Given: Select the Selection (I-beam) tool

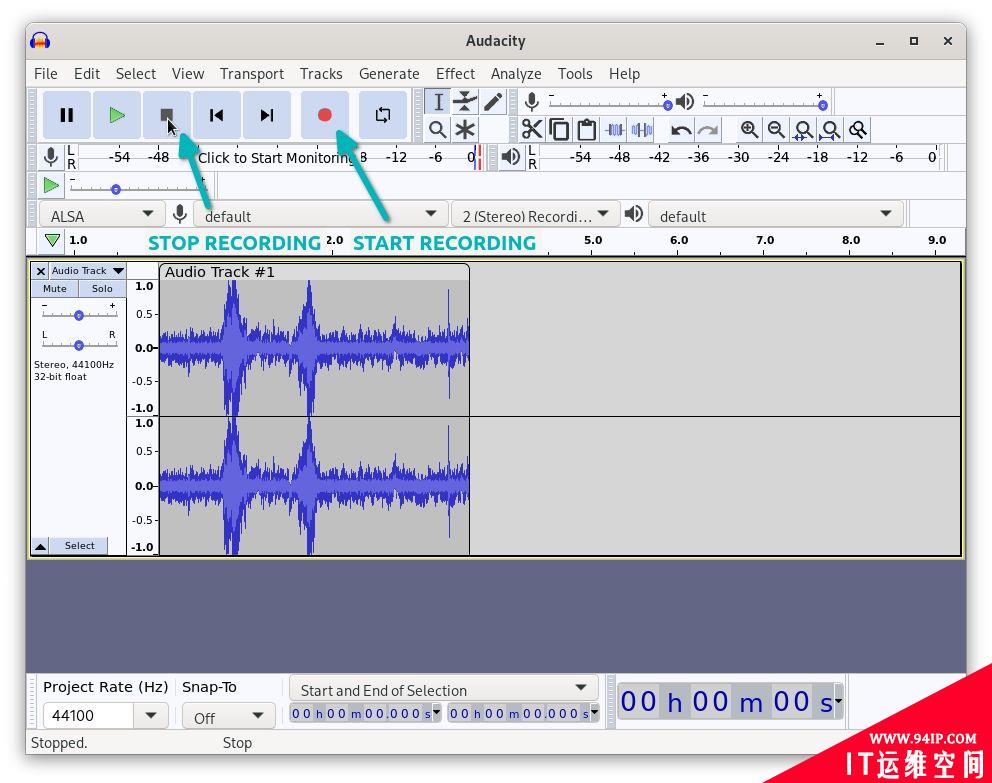Looking at the screenshot, I should (437, 101).
